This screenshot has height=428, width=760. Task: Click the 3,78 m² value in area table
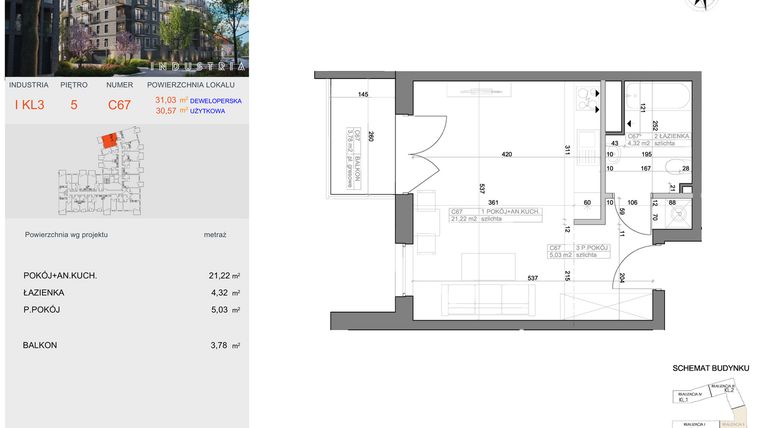tap(225, 346)
